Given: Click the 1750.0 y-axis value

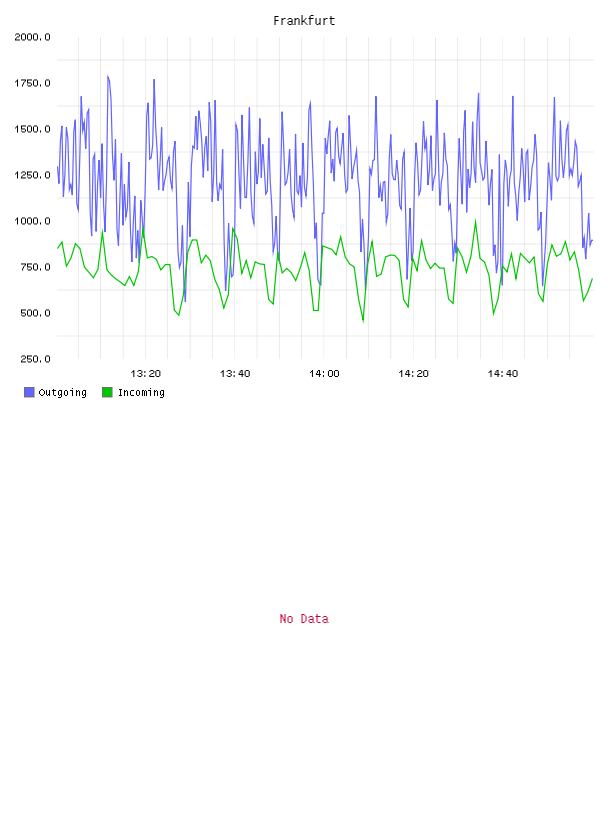Looking at the screenshot, I should click(x=32, y=83).
